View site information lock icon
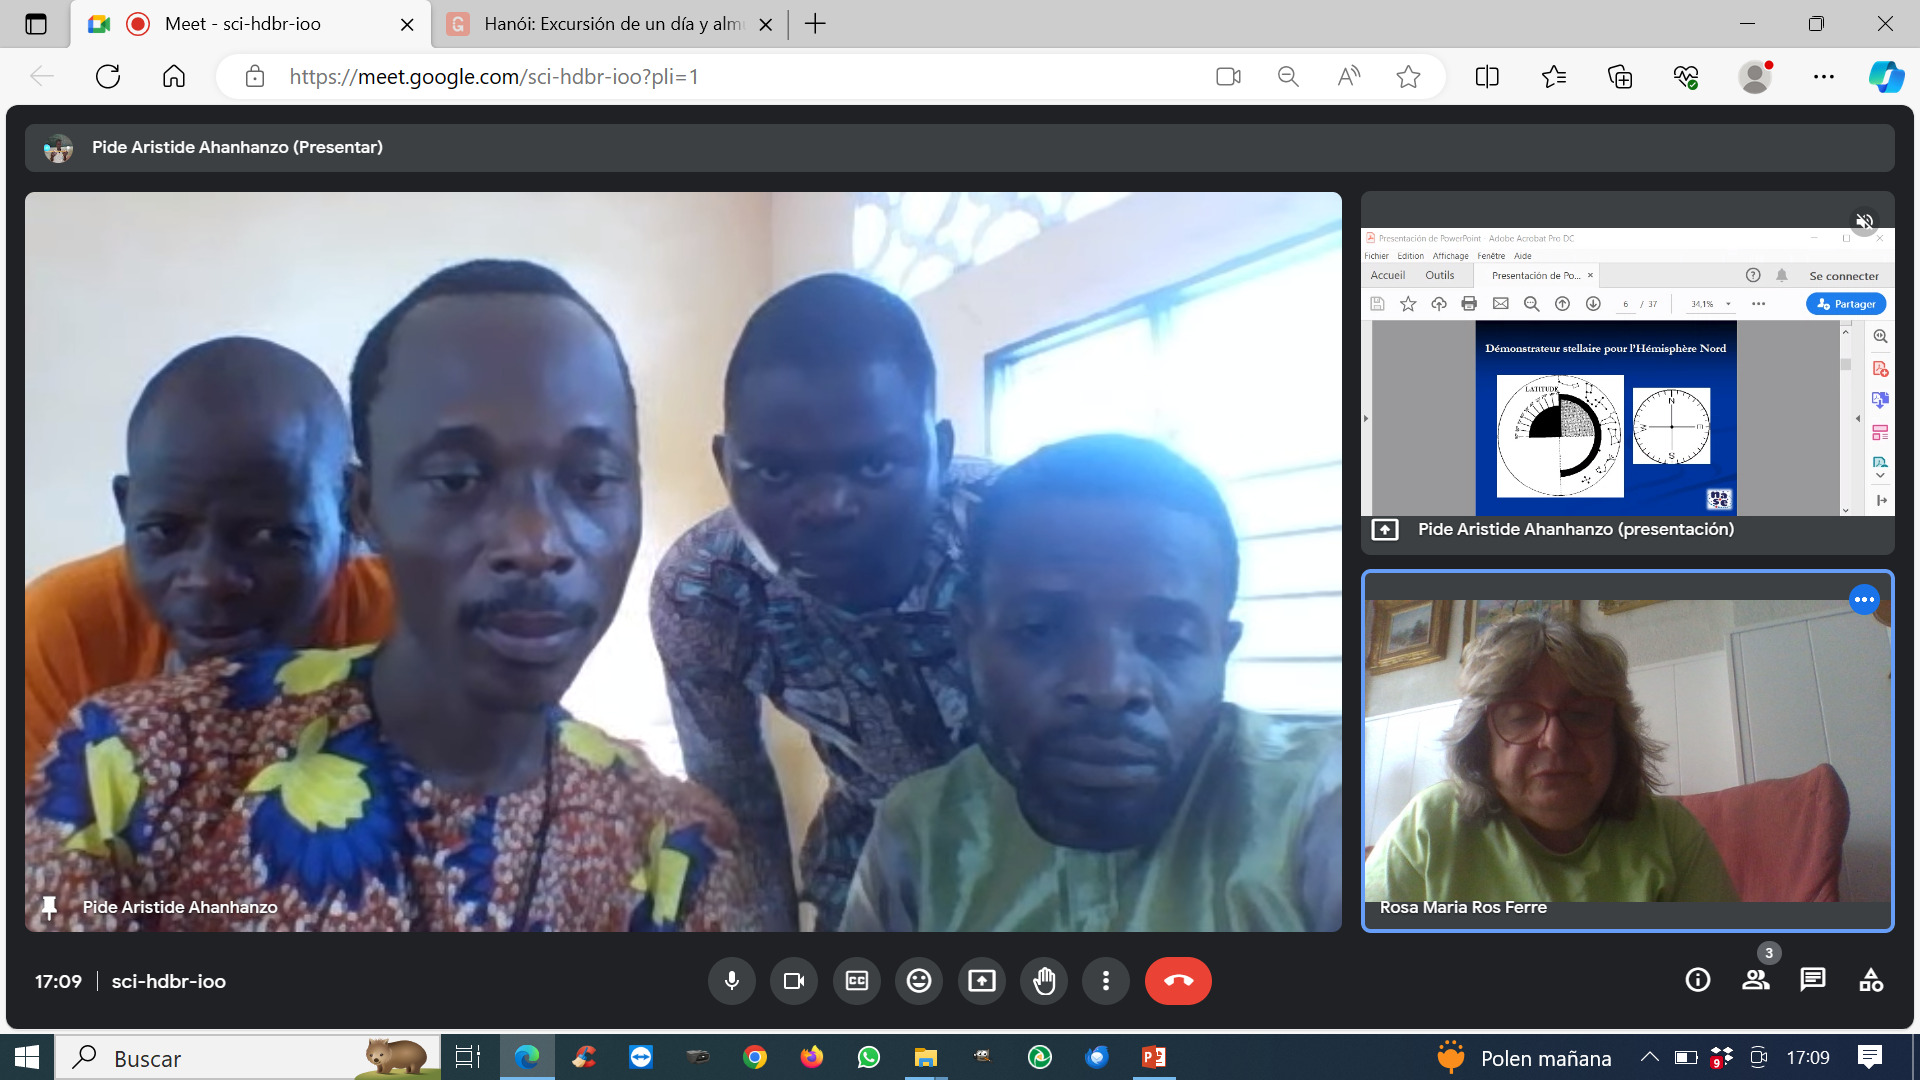 click(x=254, y=76)
